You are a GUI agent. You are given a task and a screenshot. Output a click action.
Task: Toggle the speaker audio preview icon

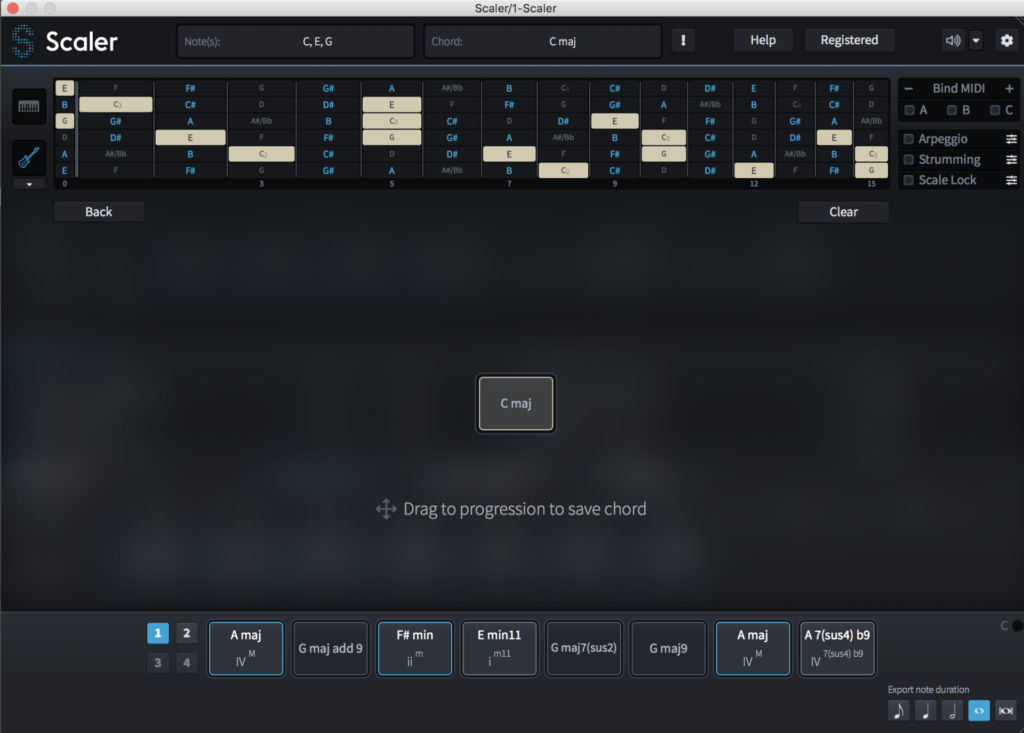click(952, 41)
